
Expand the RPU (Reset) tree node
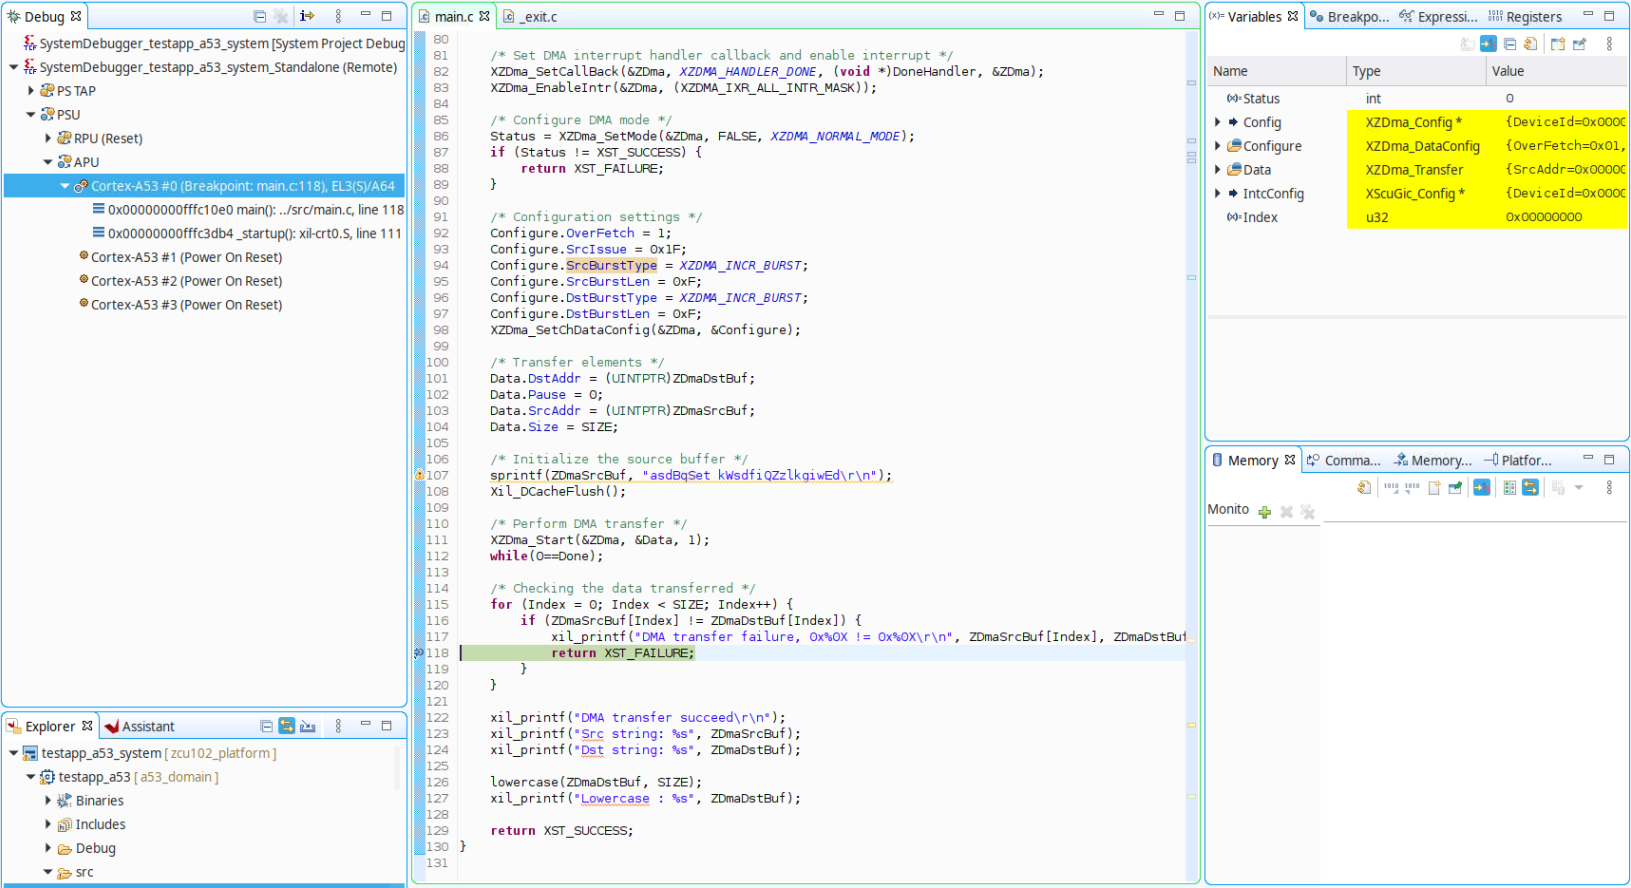click(48, 138)
